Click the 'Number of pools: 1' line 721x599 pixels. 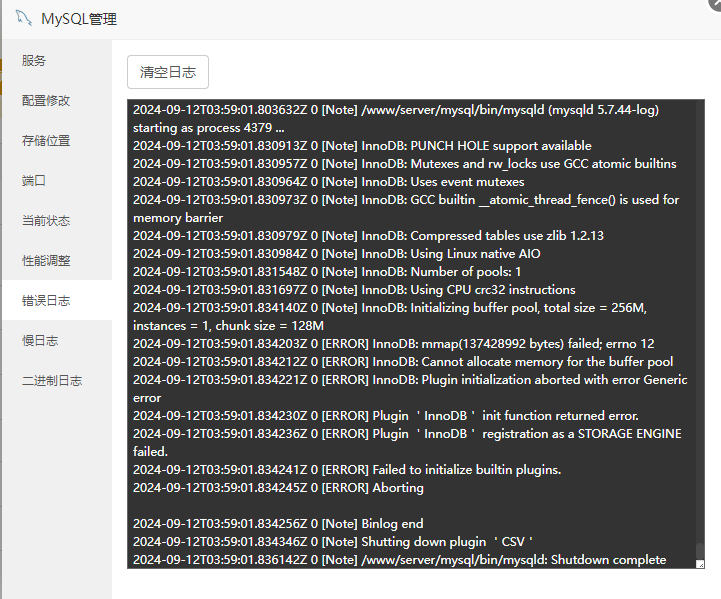point(327,272)
